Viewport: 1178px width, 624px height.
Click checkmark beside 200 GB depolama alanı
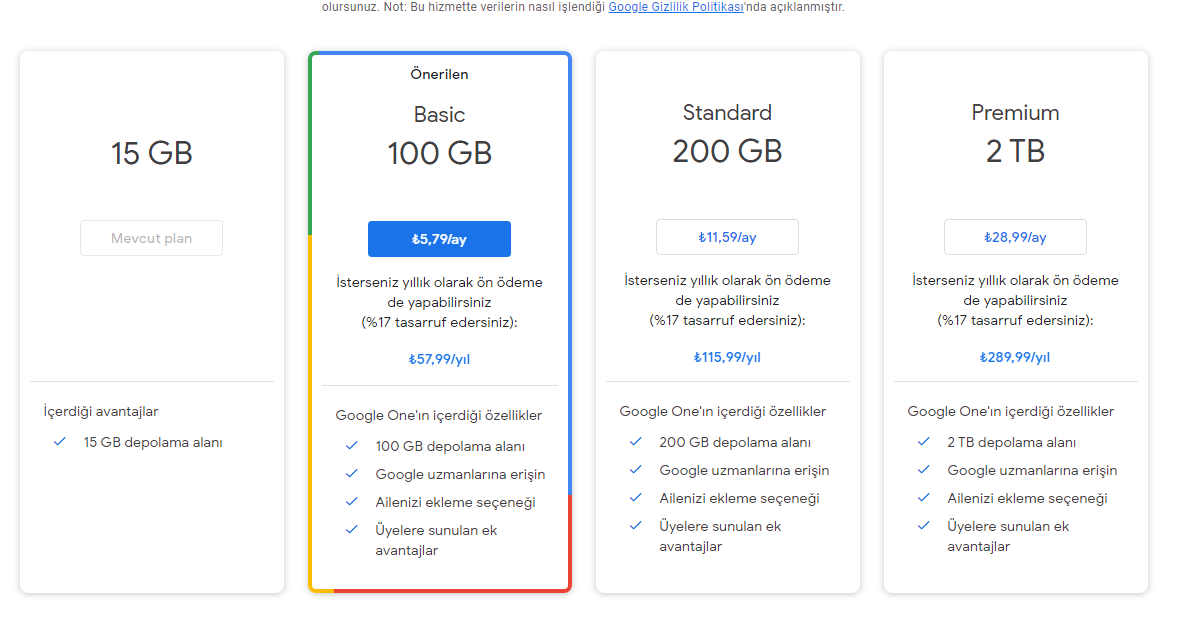pos(636,442)
